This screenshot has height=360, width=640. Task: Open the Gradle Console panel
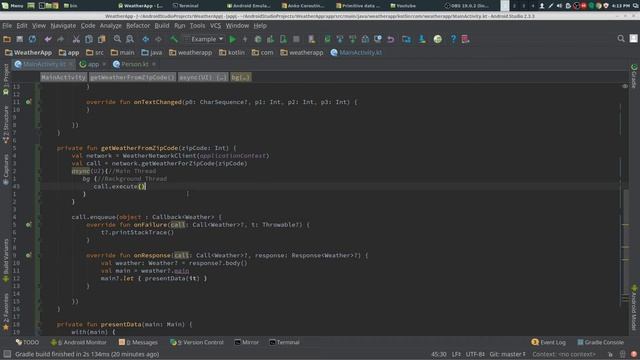(x=600, y=342)
